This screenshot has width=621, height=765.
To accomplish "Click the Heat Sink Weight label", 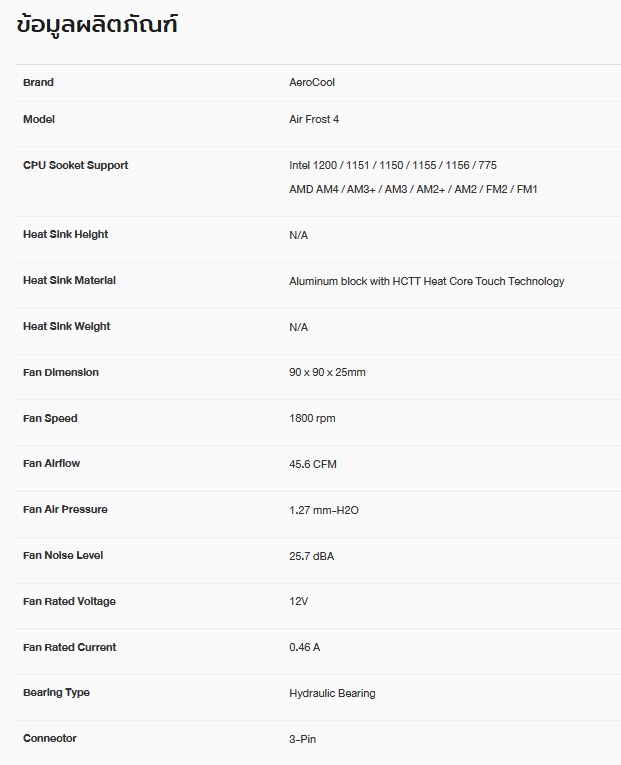I will click(x=66, y=326).
